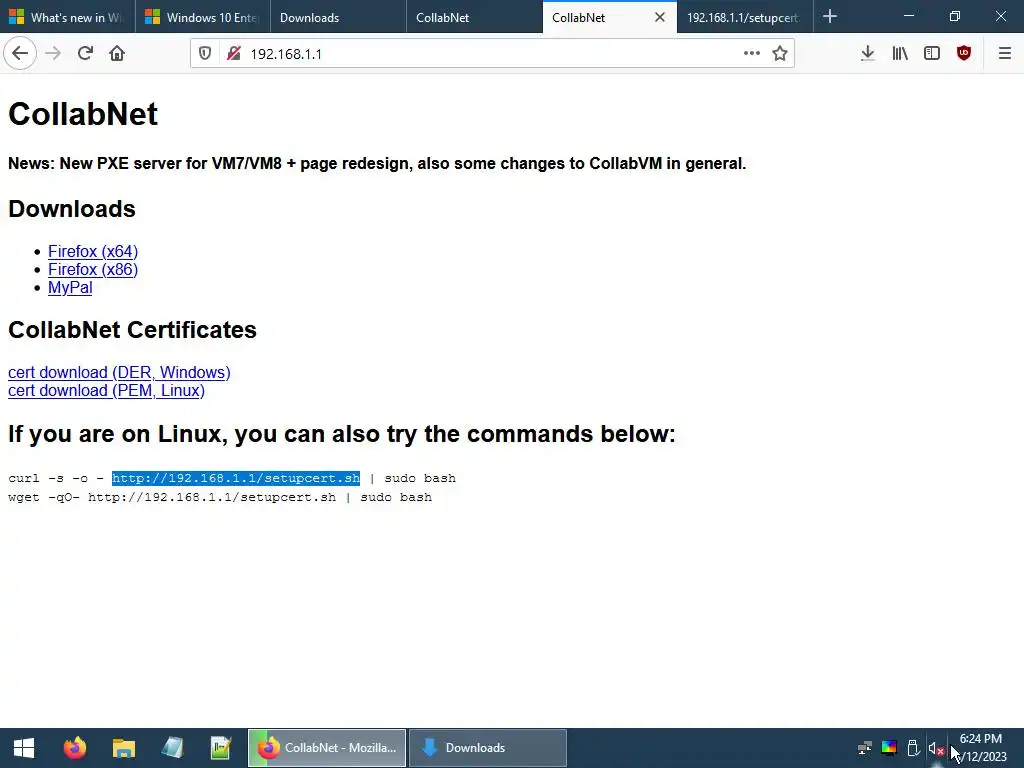Switch to the Downloads tab
The width and height of the screenshot is (1024, 768).
339,18
